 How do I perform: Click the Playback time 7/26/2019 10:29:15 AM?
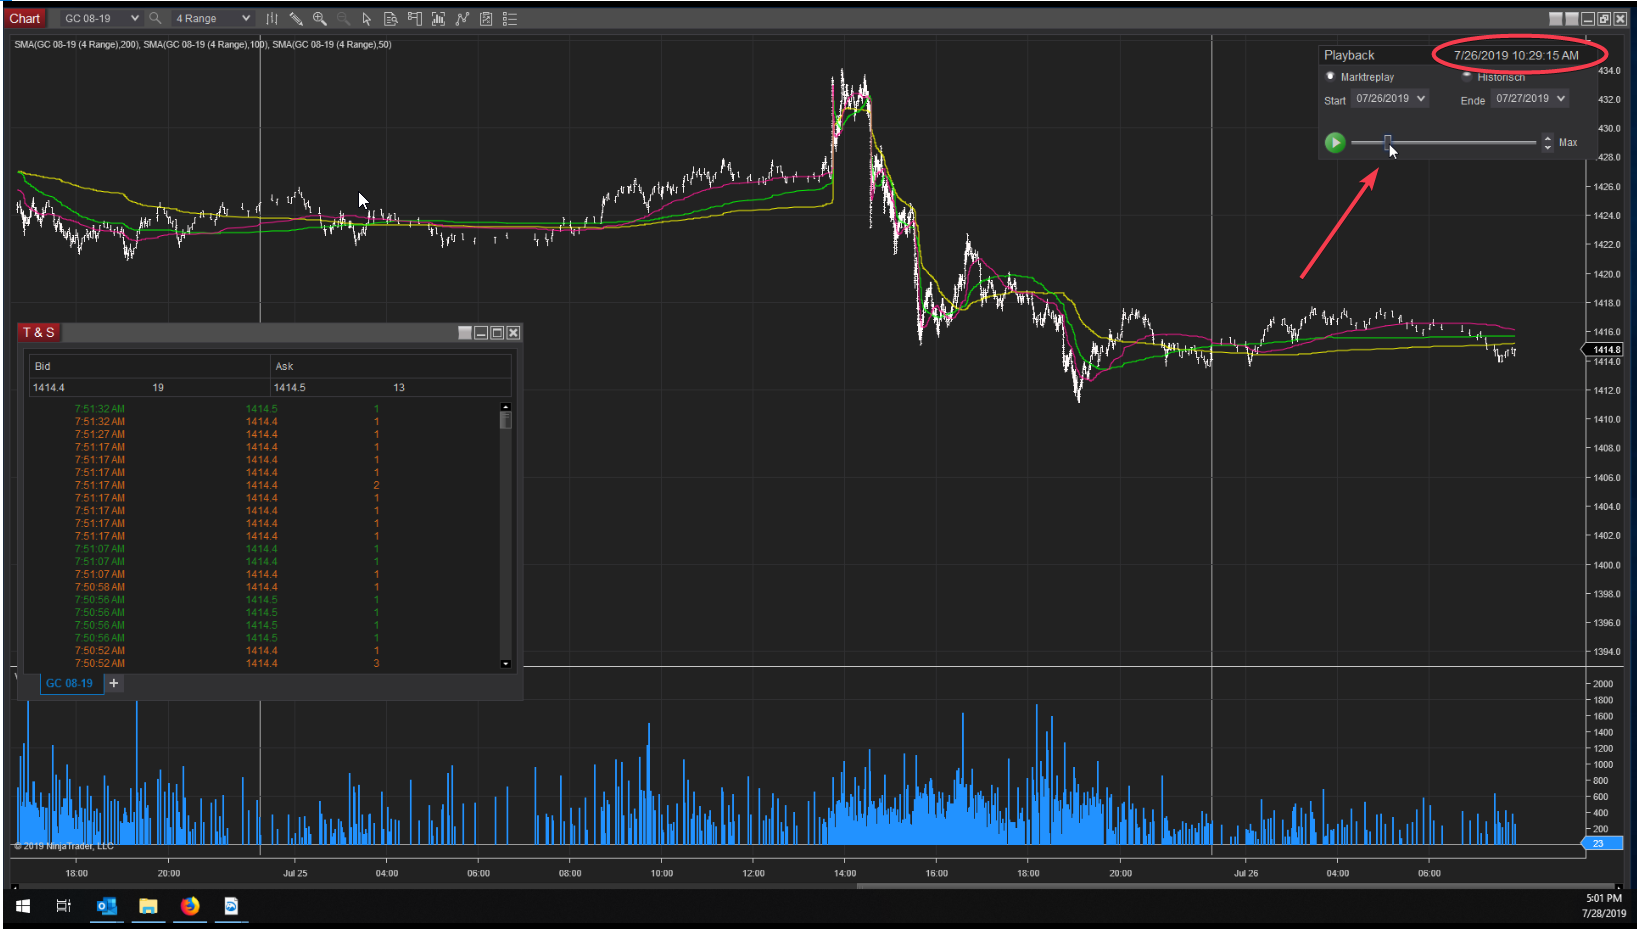pyautogui.click(x=1516, y=55)
